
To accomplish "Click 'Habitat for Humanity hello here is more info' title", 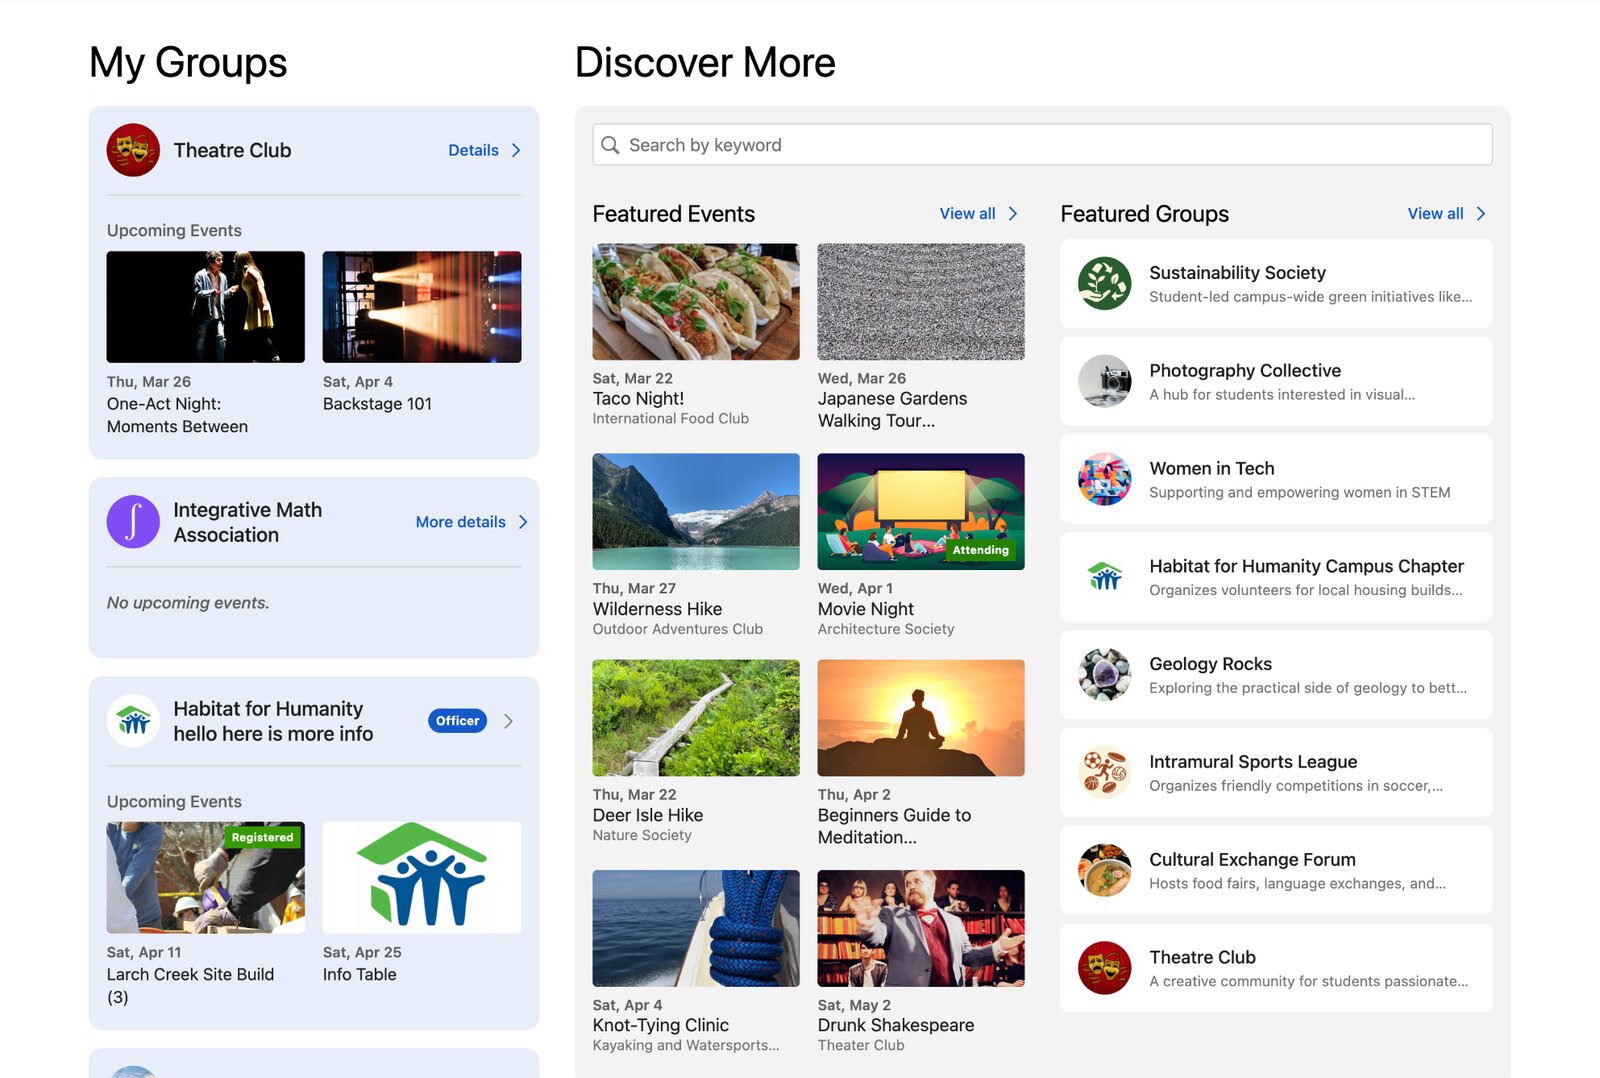I will (273, 721).
